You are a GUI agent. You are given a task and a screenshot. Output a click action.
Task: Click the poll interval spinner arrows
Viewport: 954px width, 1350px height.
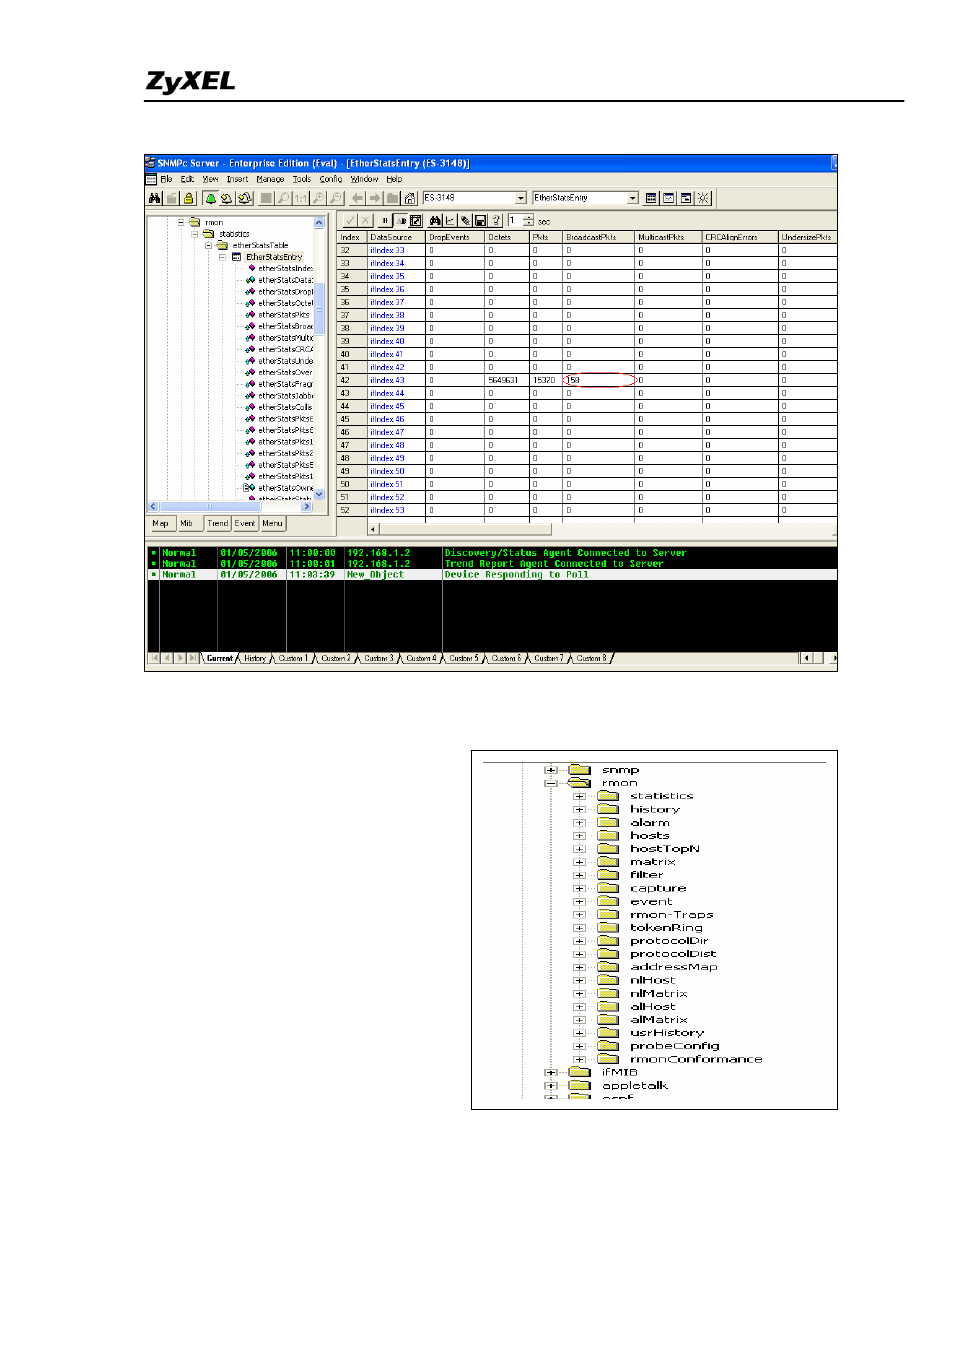tap(528, 221)
